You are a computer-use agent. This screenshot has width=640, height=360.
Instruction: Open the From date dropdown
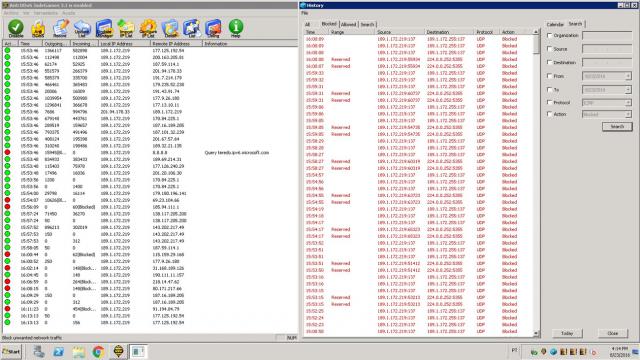(628, 76)
